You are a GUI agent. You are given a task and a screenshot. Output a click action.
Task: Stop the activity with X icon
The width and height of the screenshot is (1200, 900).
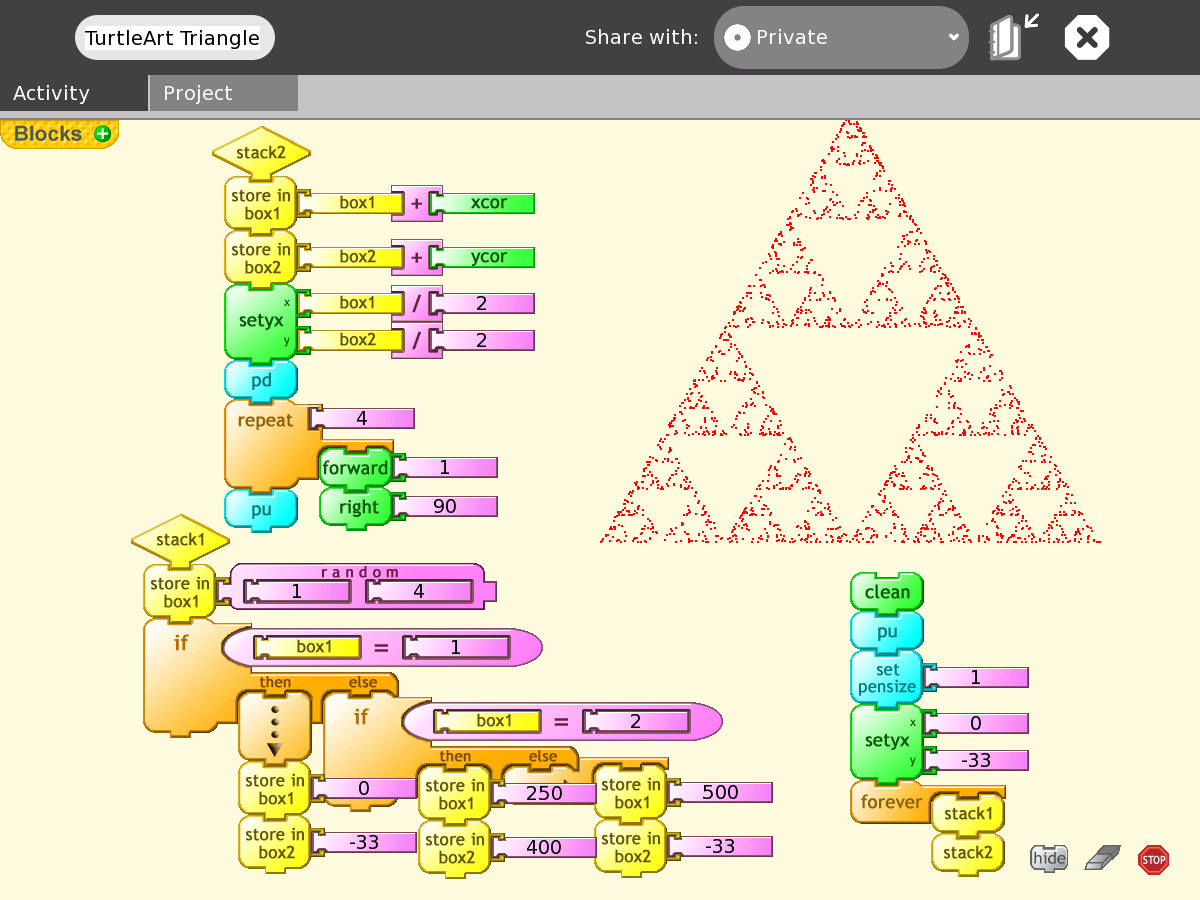point(1087,38)
